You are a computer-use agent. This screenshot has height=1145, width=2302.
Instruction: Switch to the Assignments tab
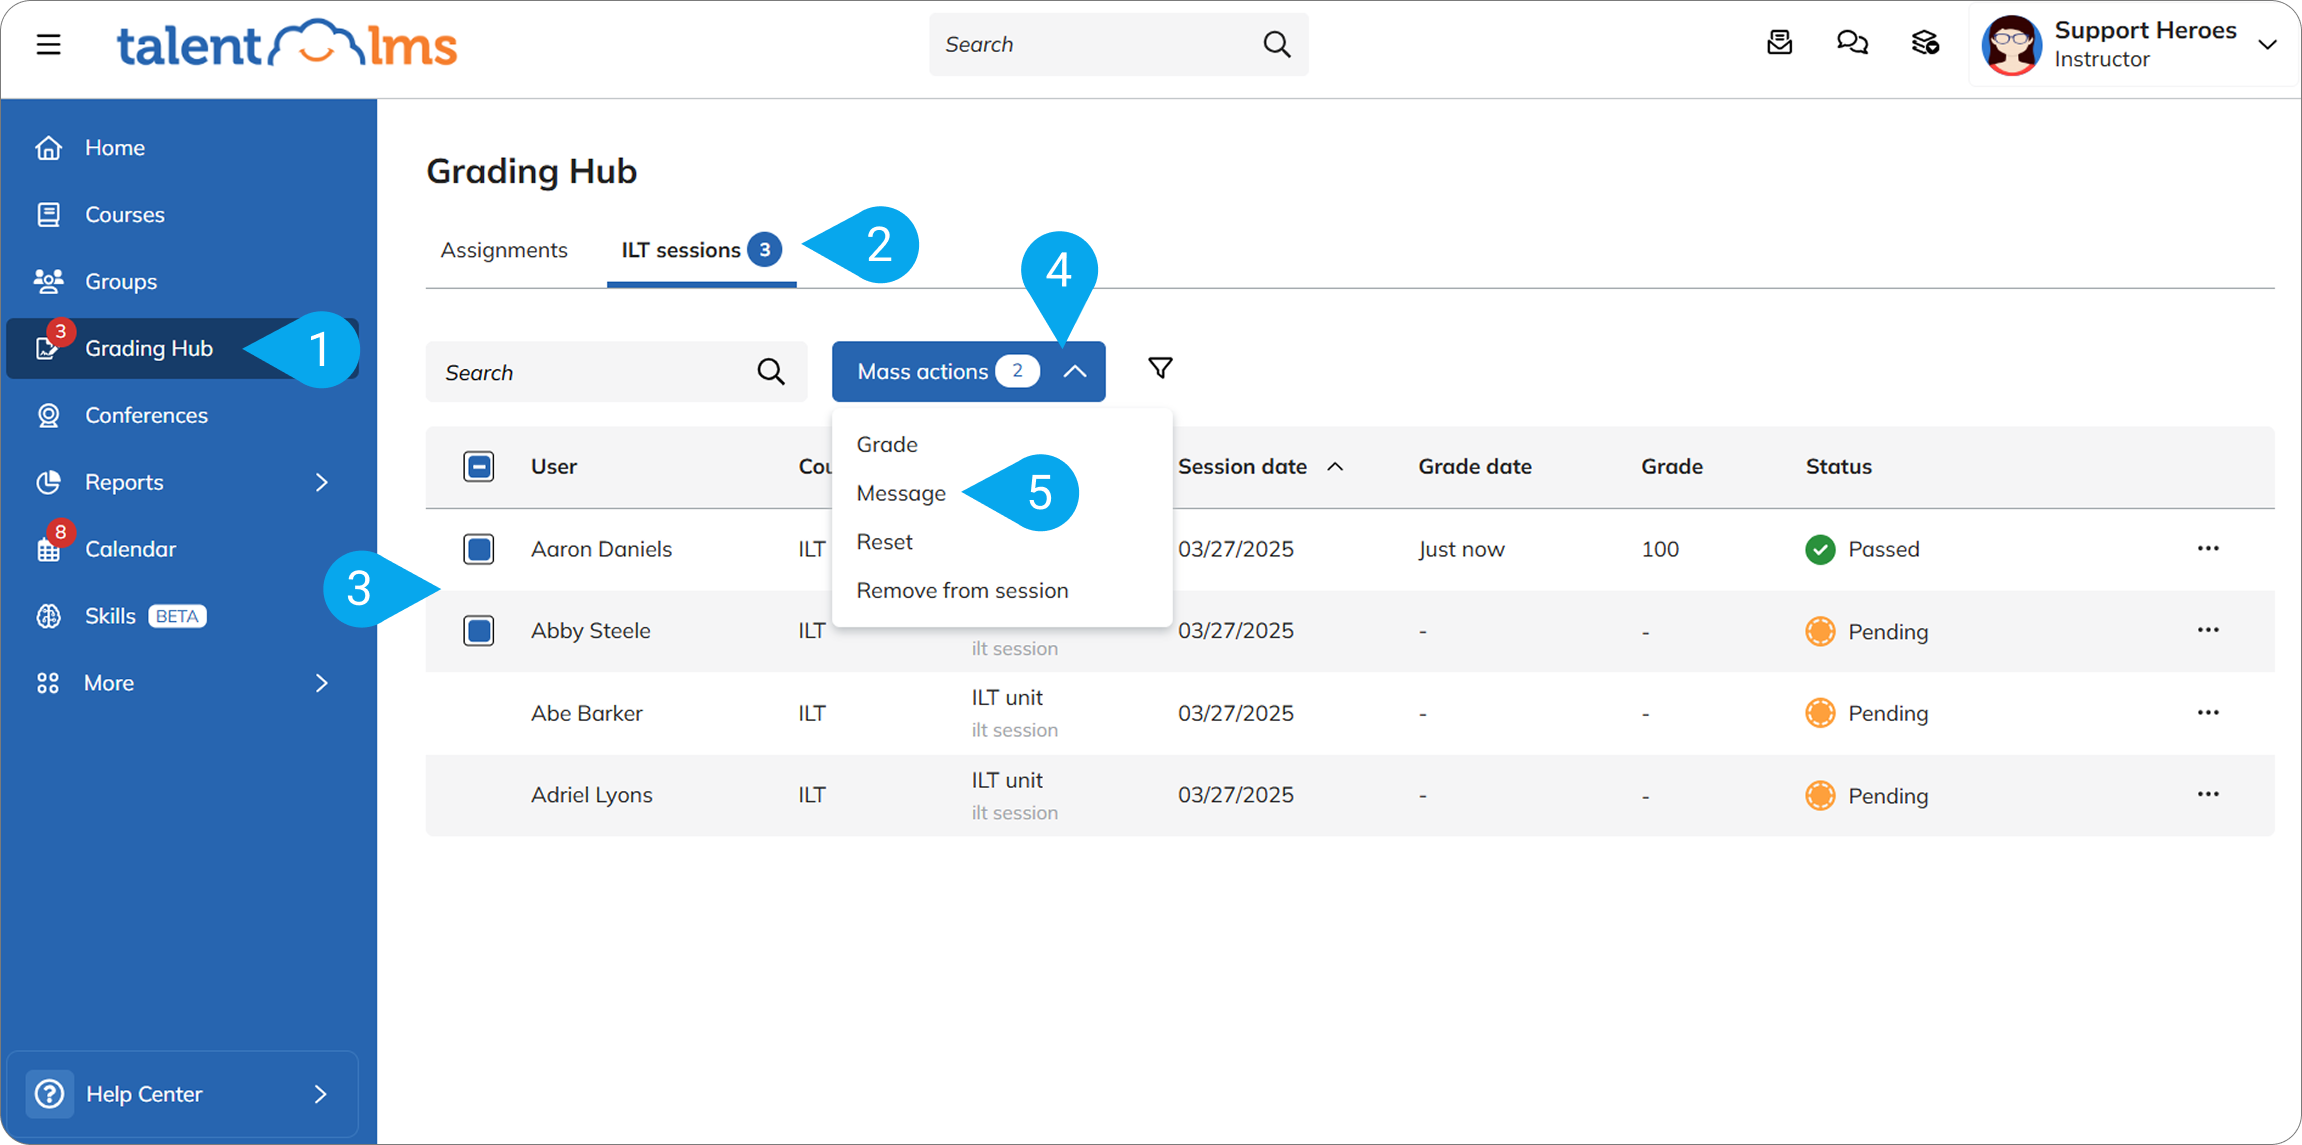504,250
